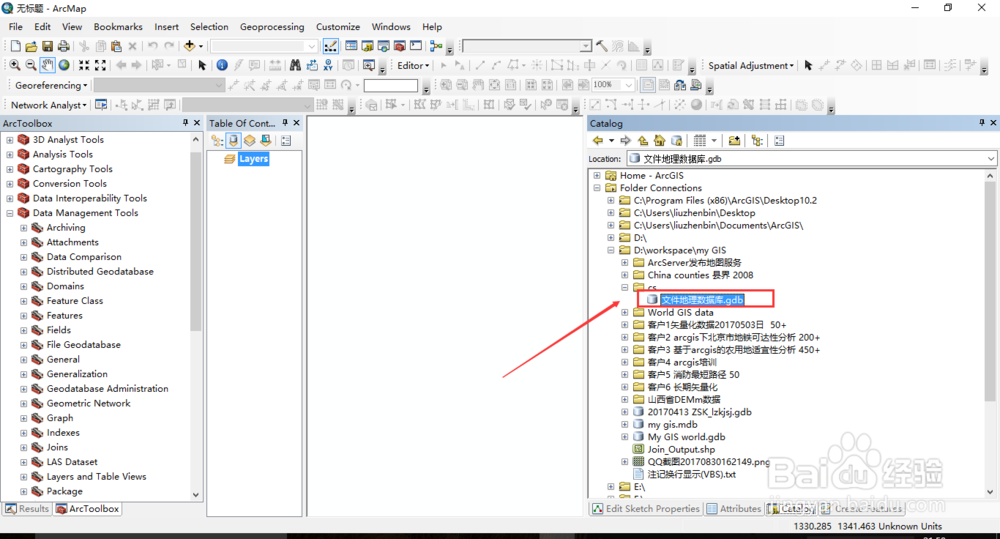This screenshot has height=539, width=1000.
Task: Click the hammer icon in top toolbar
Action: pos(601,46)
